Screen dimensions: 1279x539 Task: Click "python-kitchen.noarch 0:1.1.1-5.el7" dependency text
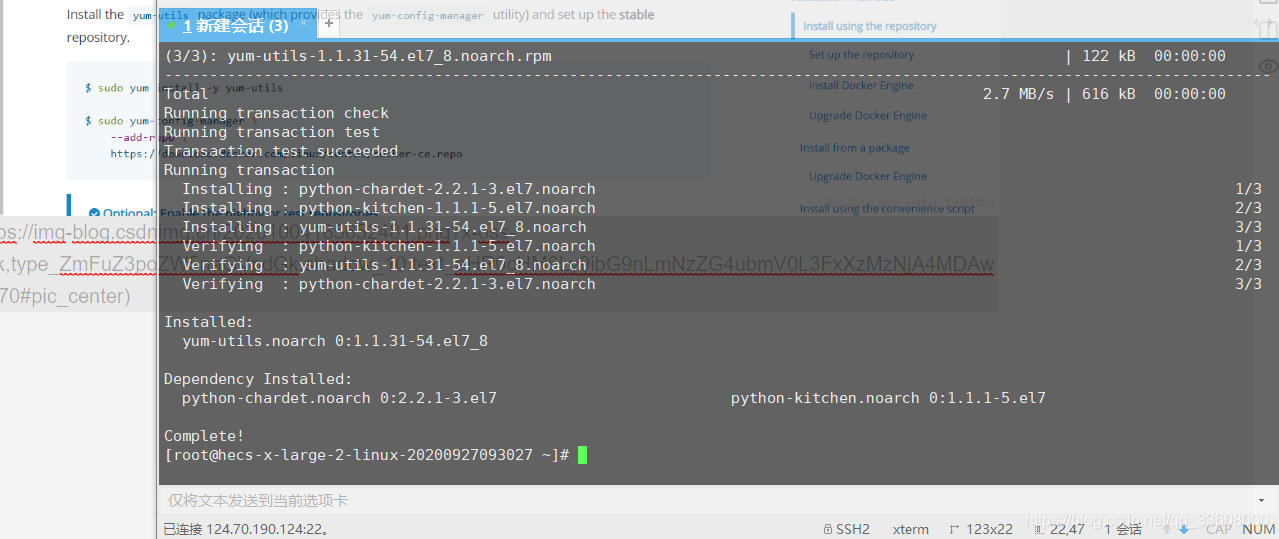(x=888, y=398)
